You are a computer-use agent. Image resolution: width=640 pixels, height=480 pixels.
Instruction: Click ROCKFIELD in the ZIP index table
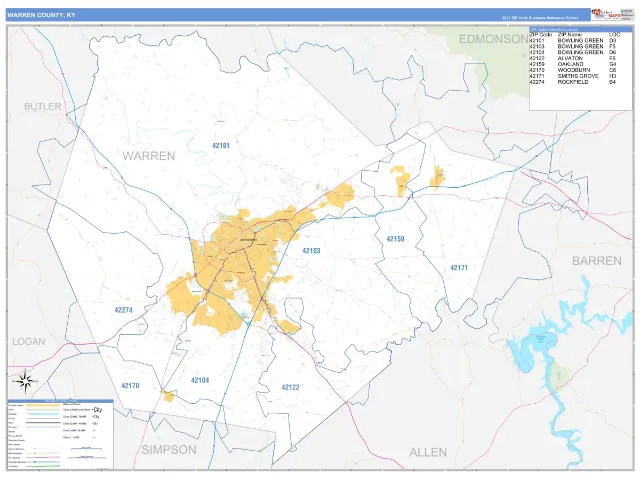(573, 82)
